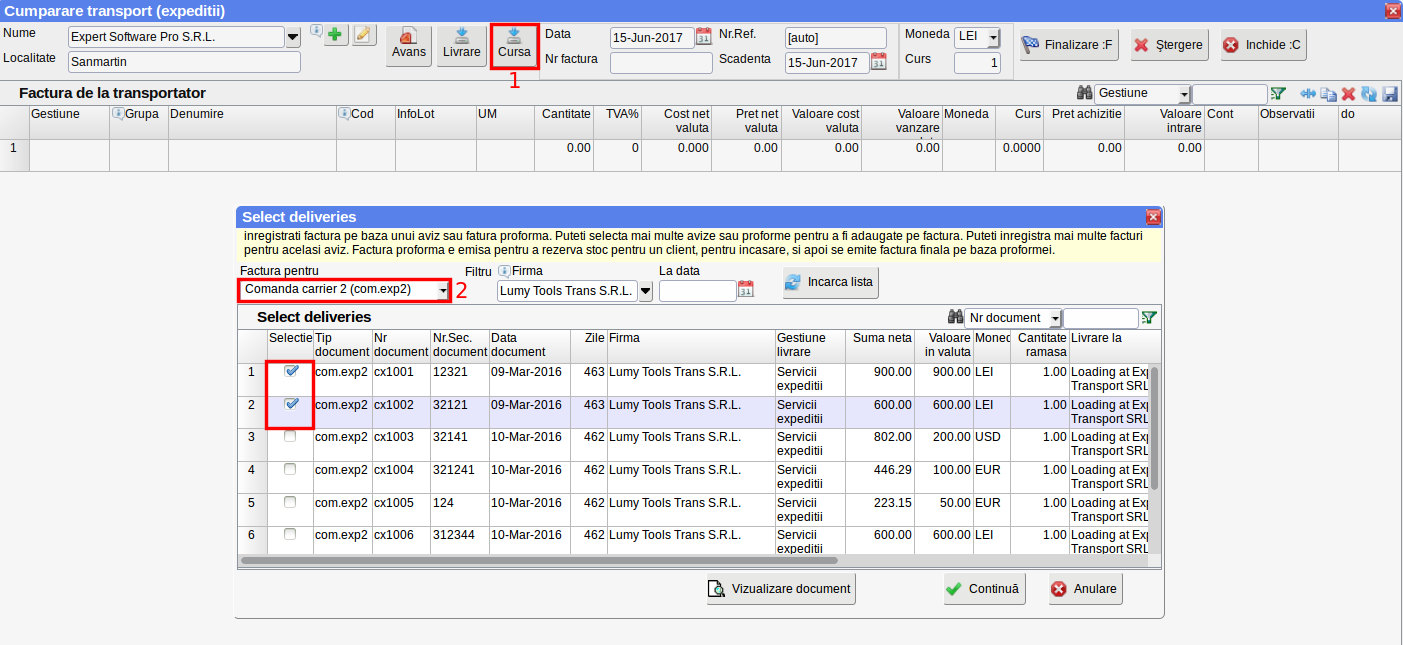Click the pencil edit icon beside Nume

362,34
